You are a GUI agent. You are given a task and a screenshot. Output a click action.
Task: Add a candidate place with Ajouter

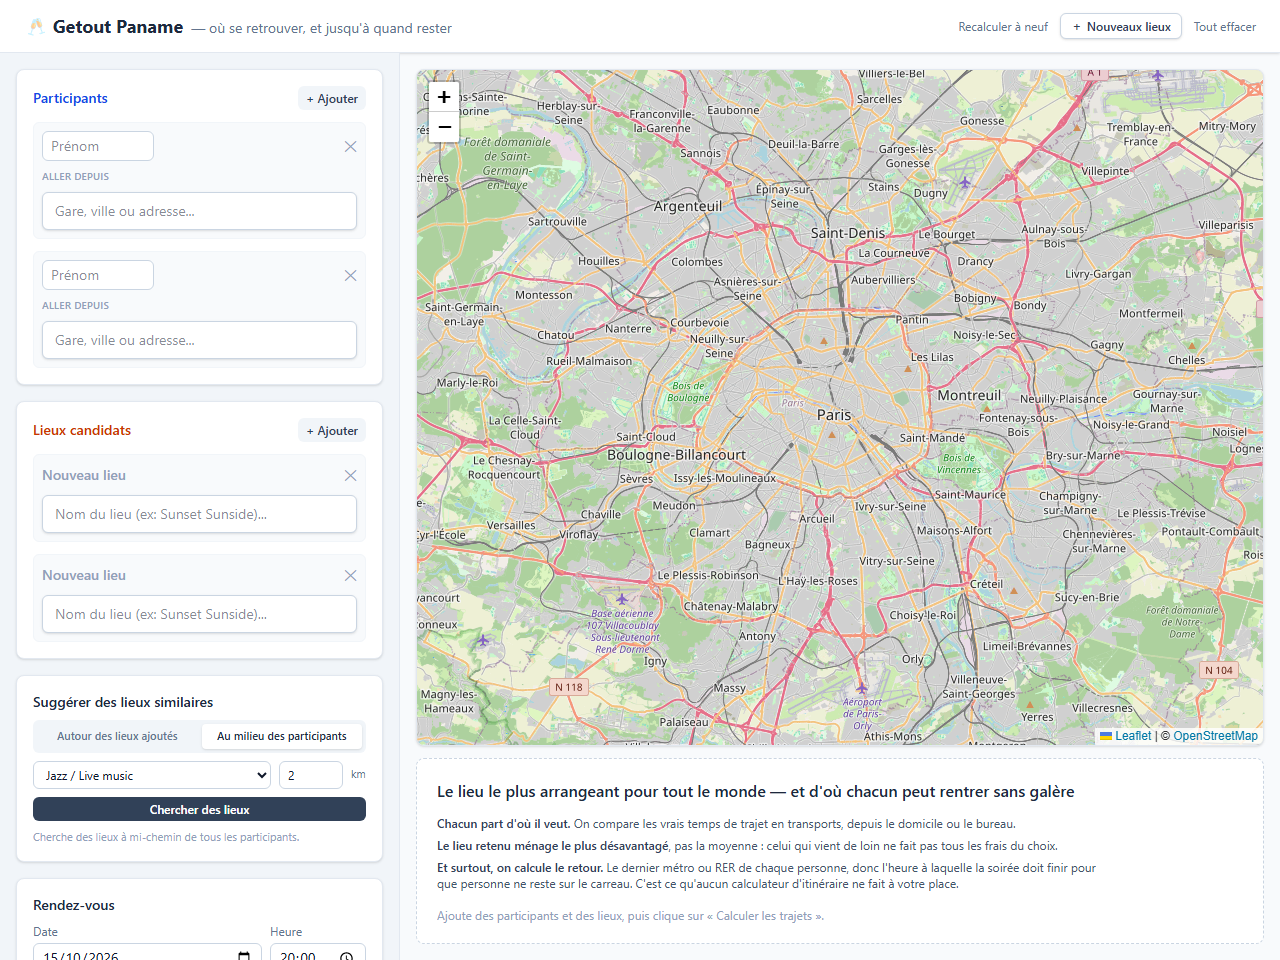[332, 430]
